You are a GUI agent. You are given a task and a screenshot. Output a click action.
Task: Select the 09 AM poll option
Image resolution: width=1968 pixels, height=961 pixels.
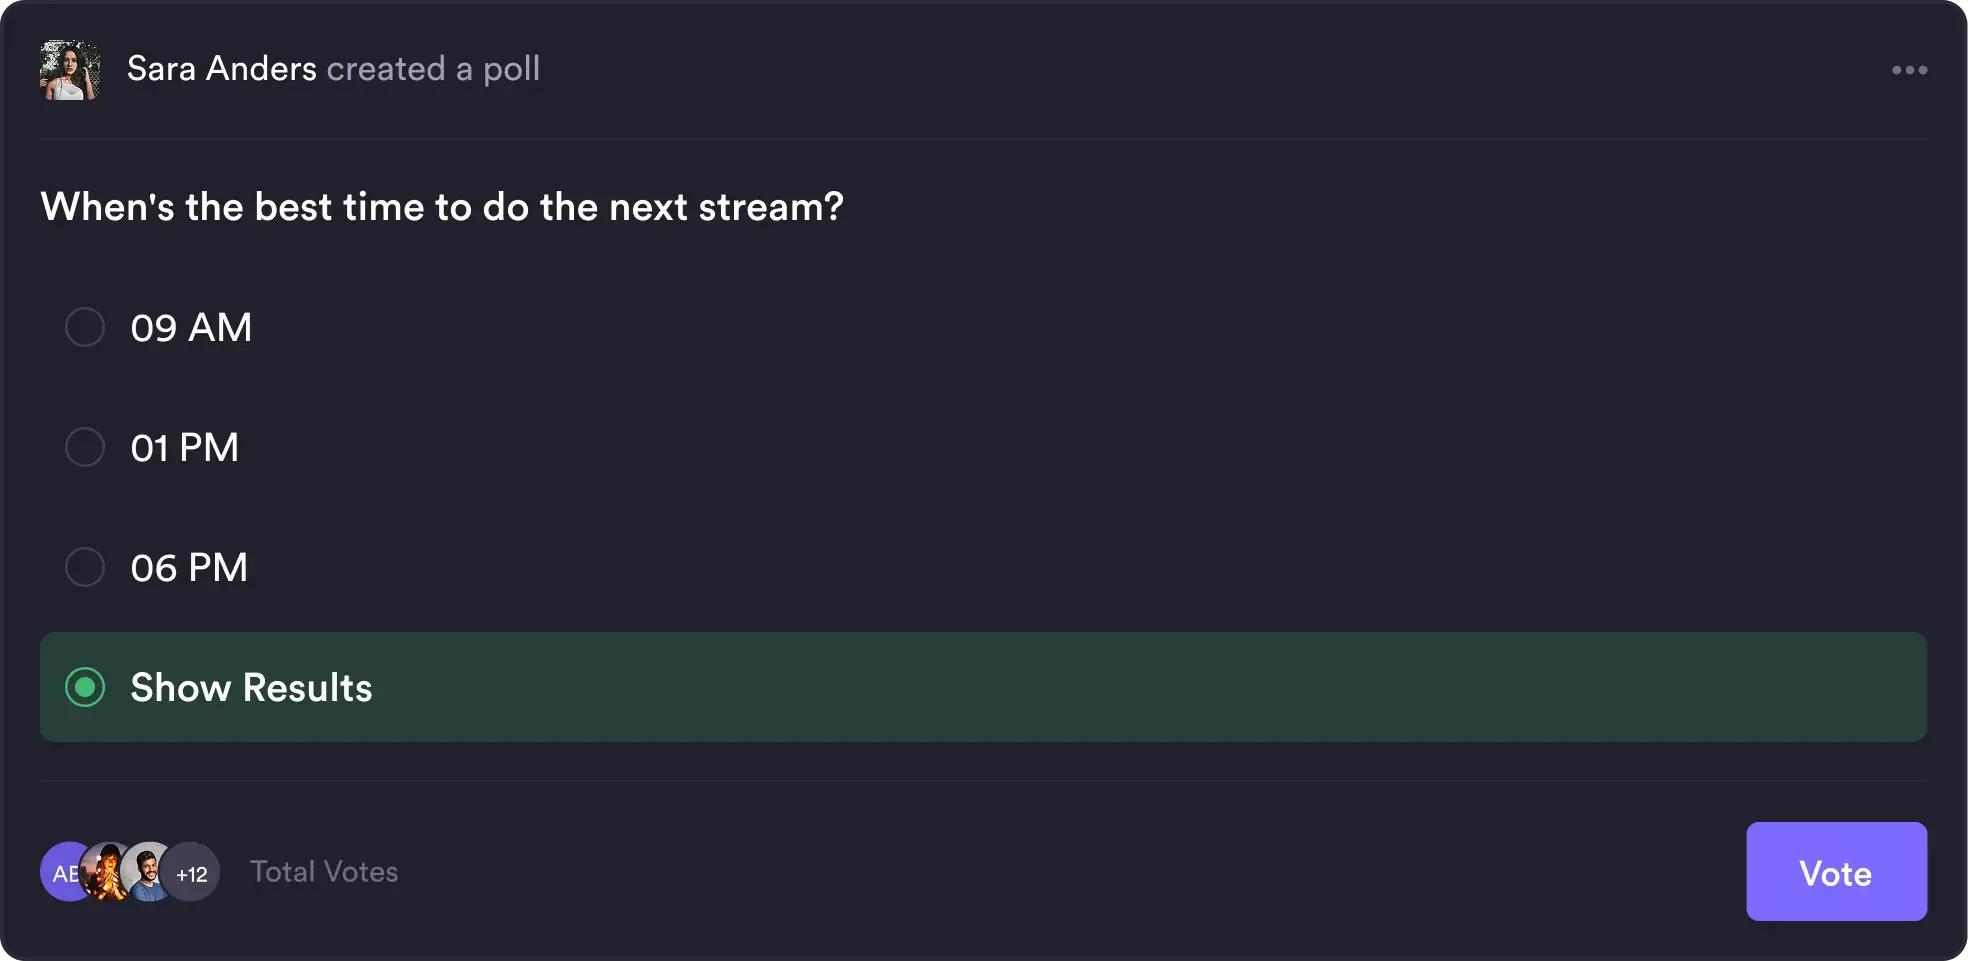point(192,327)
